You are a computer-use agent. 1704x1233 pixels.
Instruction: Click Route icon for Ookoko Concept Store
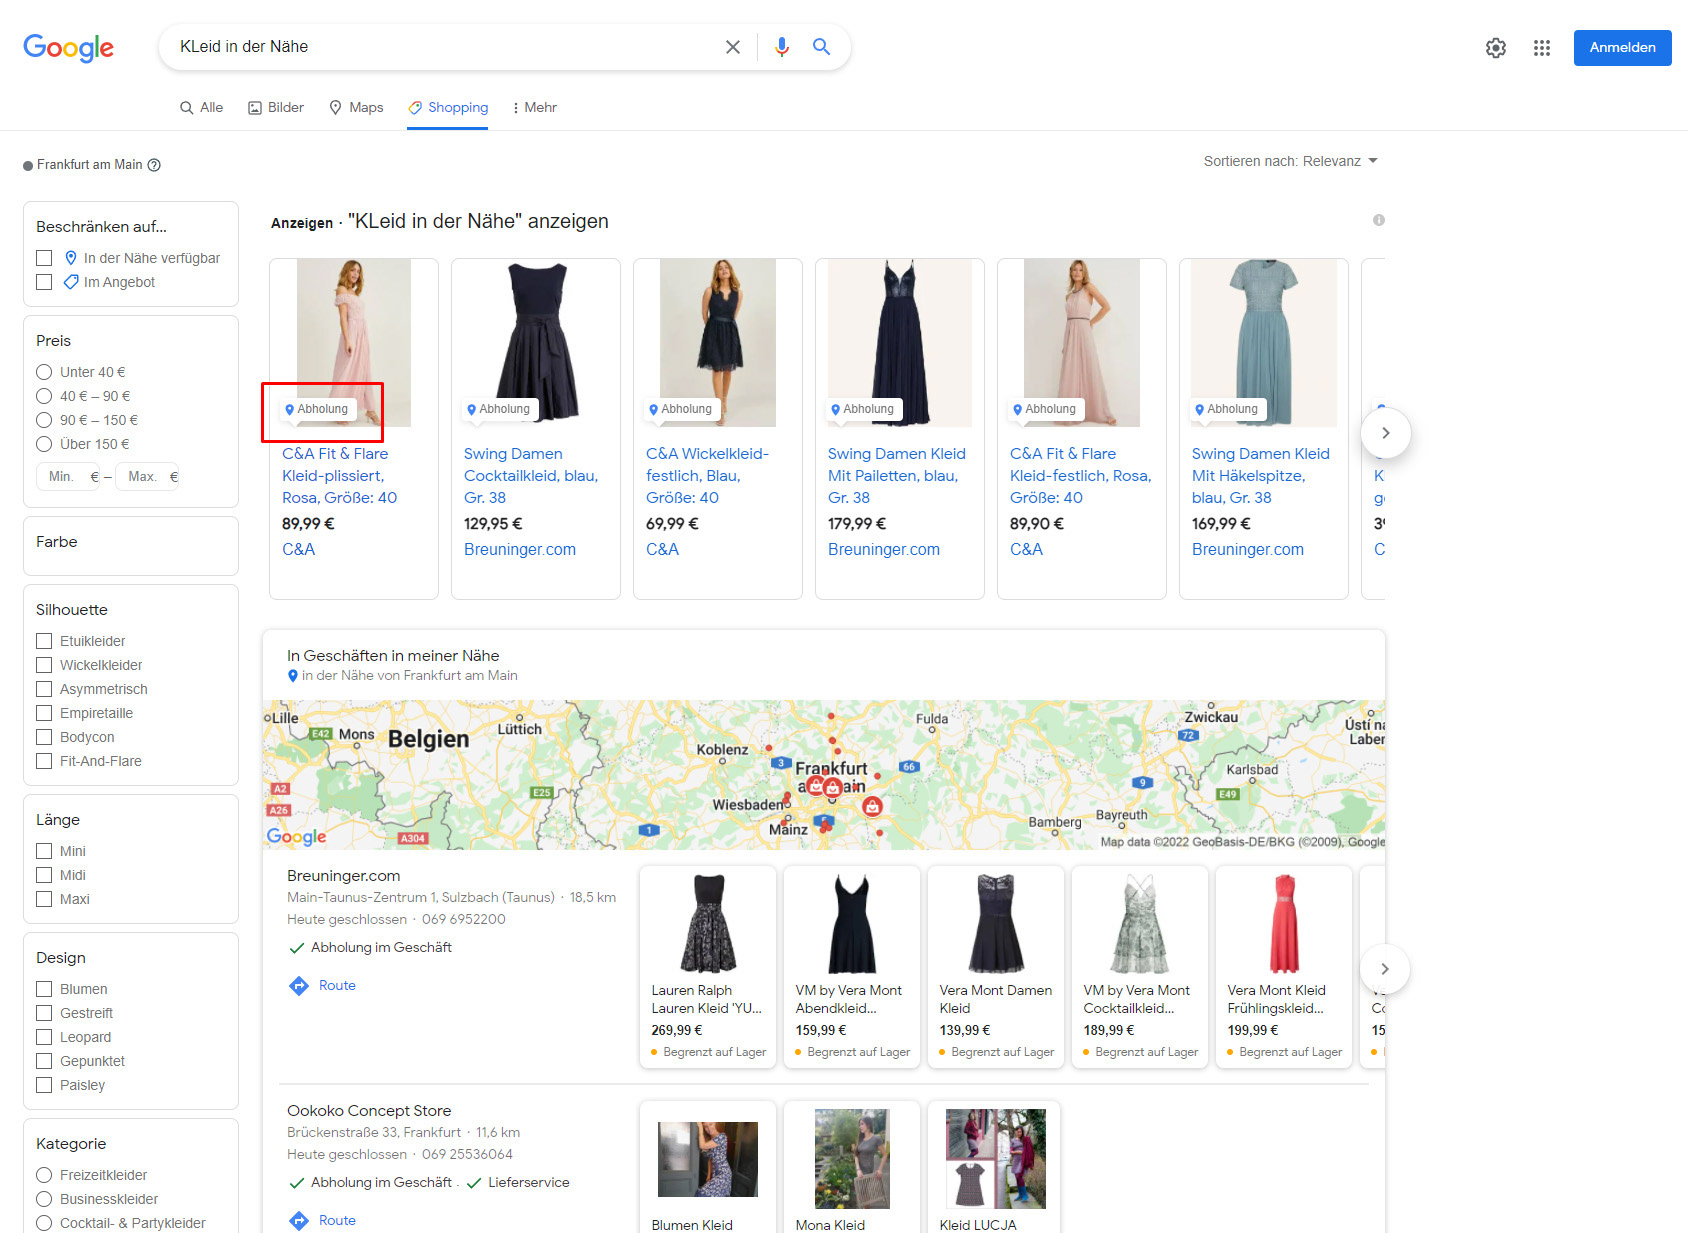(x=298, y=1221)
